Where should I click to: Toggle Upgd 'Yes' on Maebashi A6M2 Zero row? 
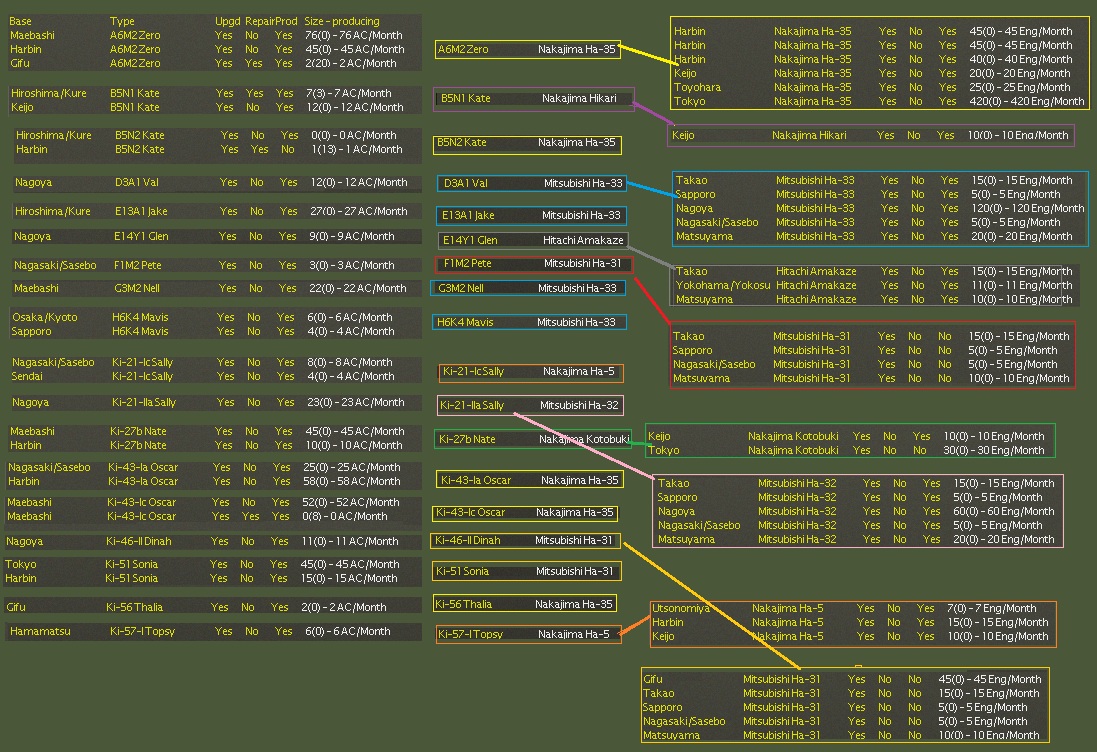click(x=224, y=35)
